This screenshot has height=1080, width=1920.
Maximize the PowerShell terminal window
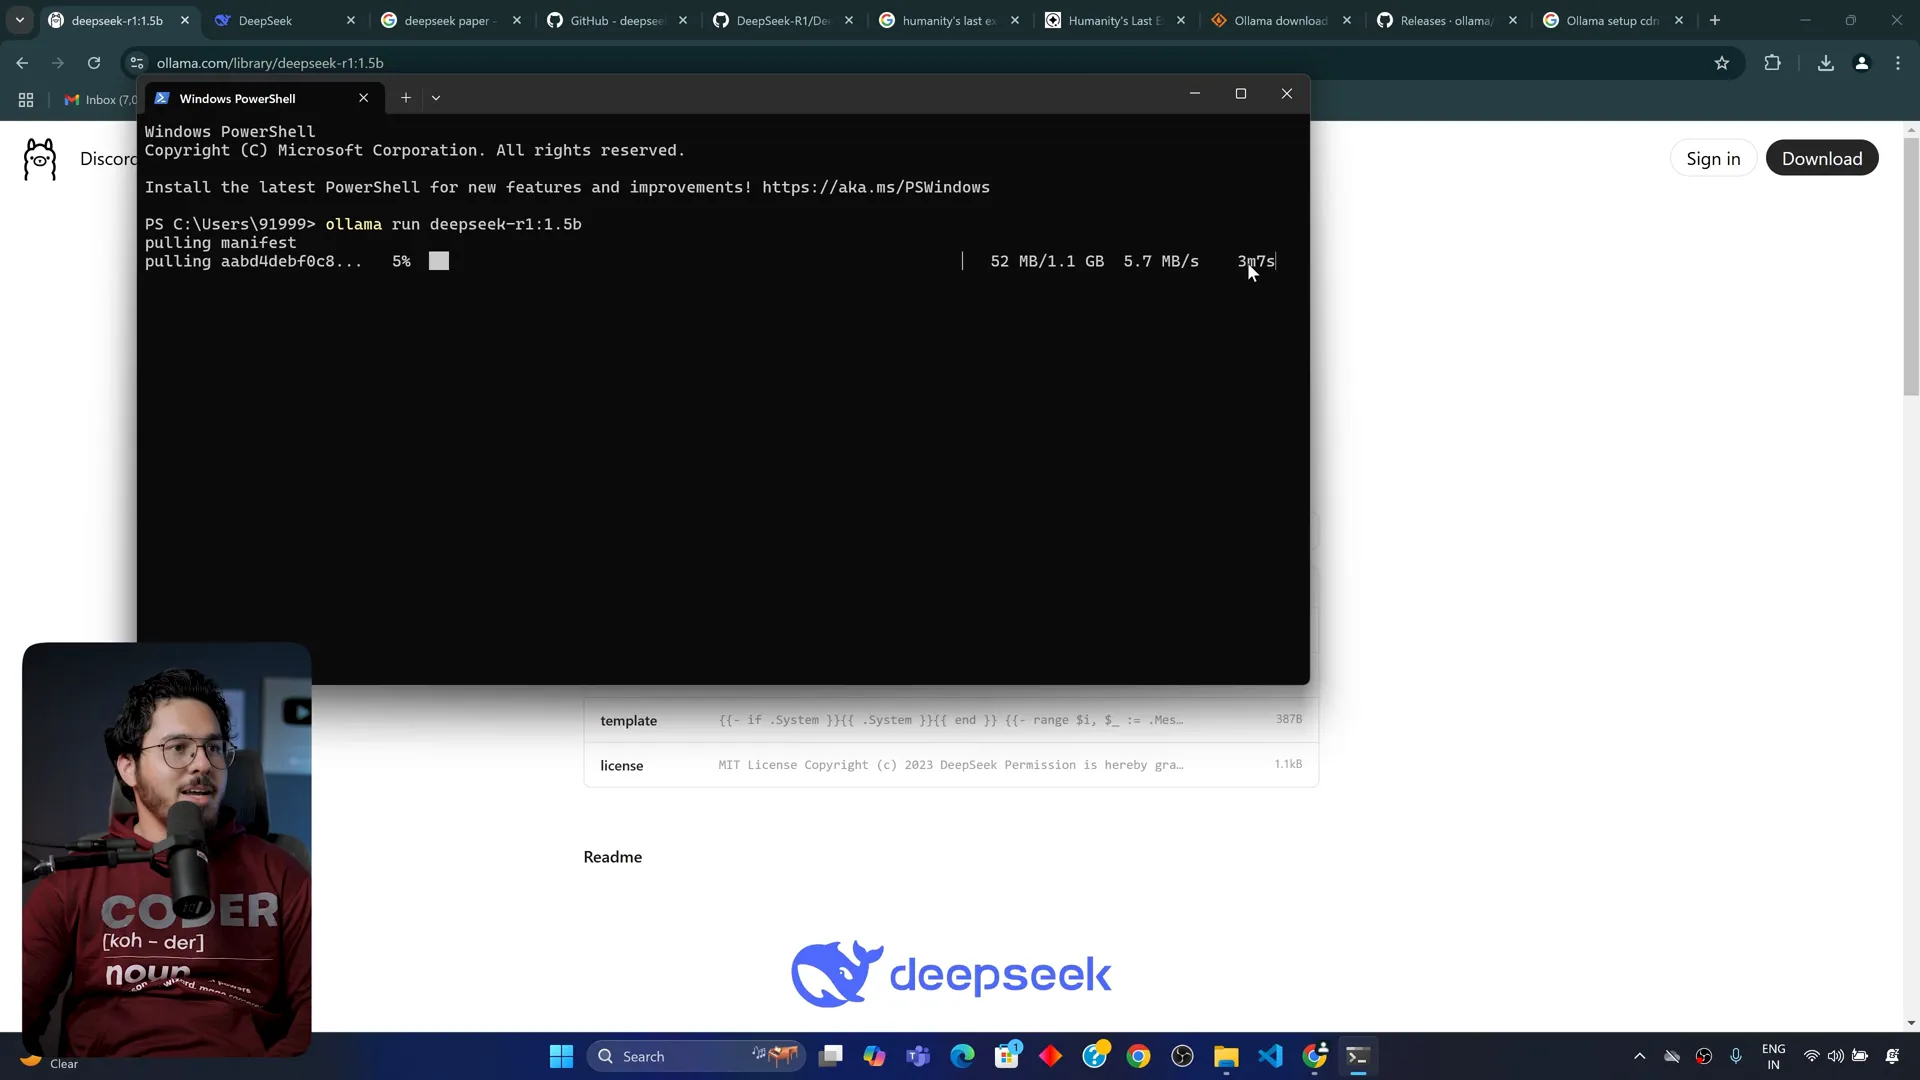pyautogui.click(x=1241, y=94)
